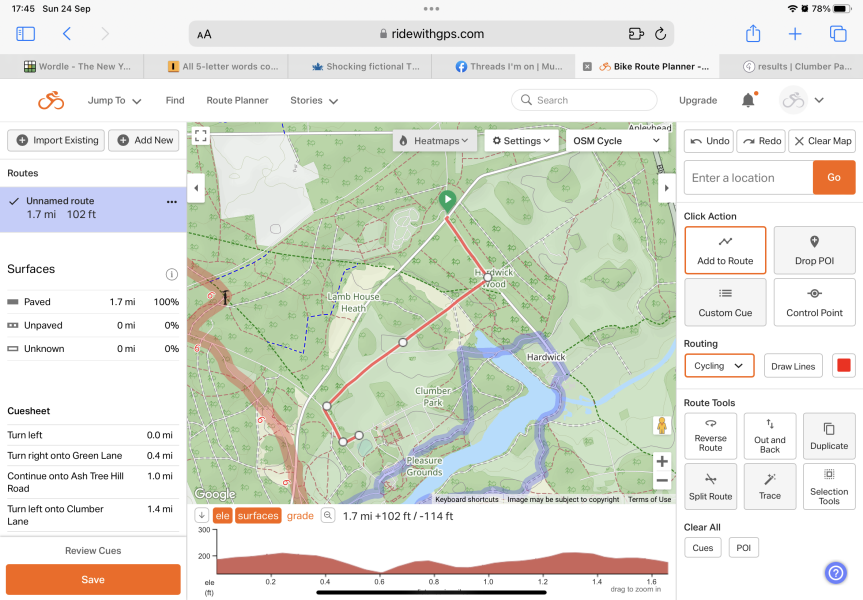Open Review Cues link
This screenshot has width=863, height=600.
[93, 550]
